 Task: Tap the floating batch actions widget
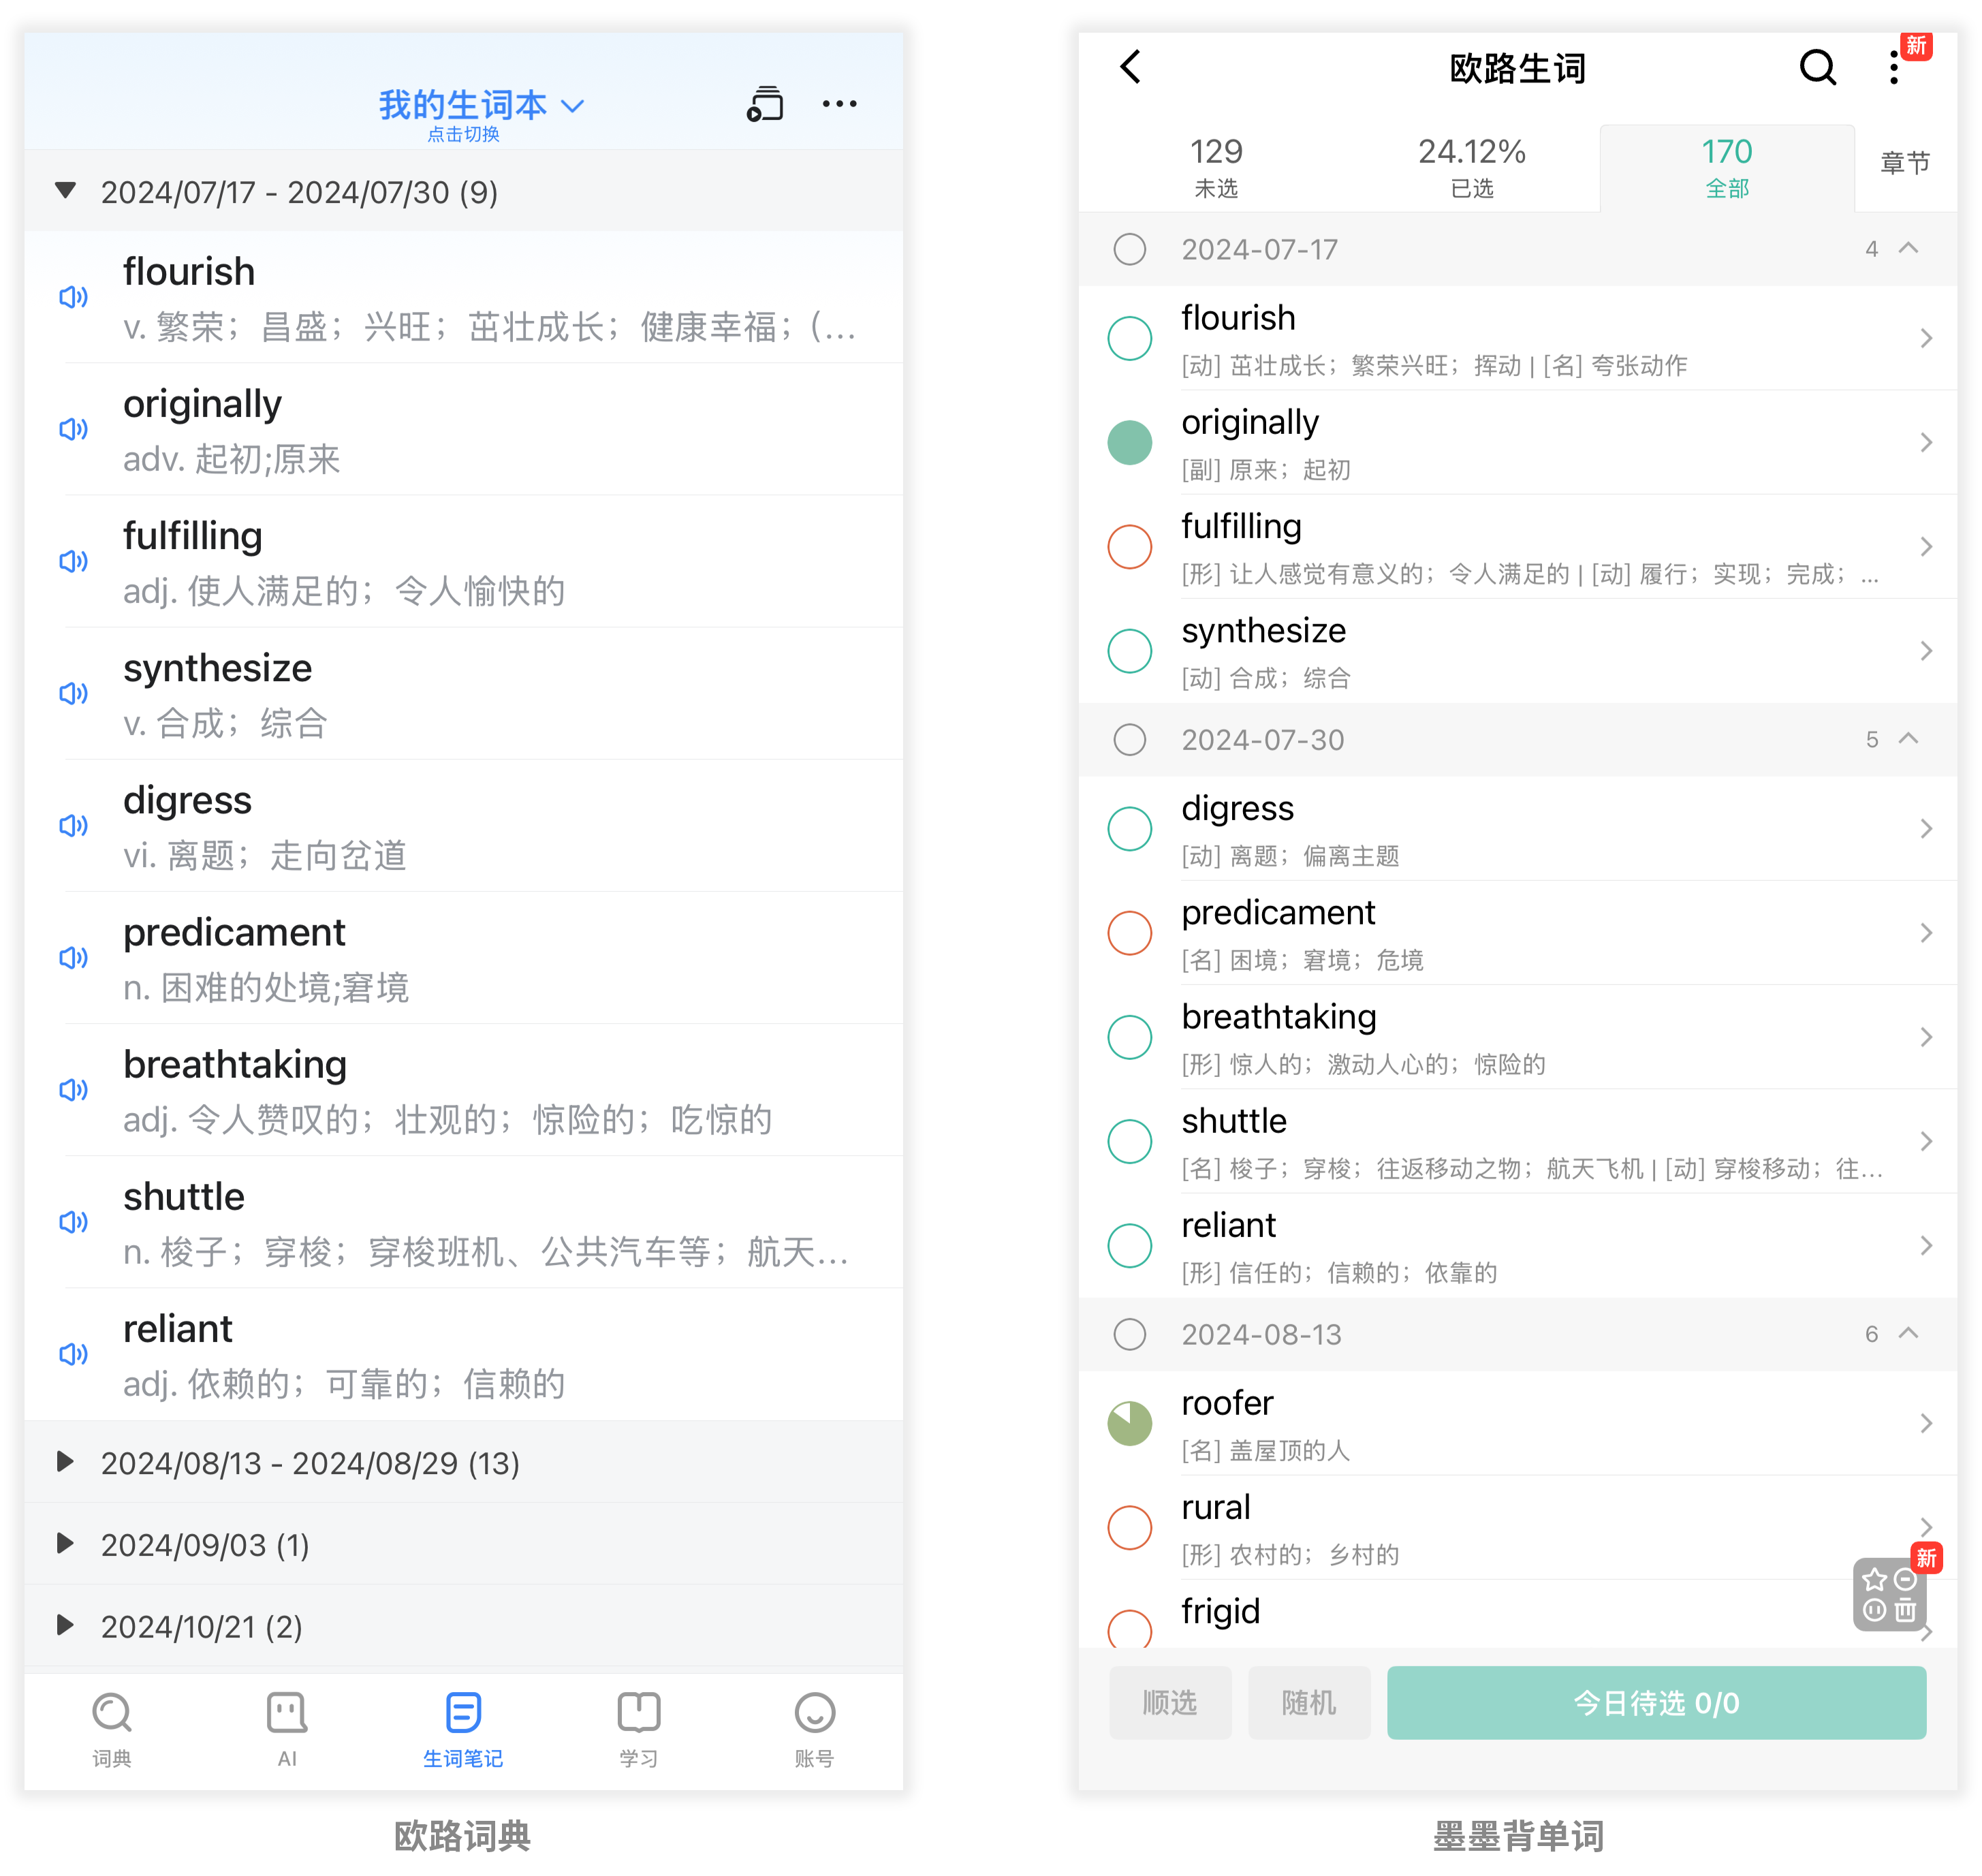(1889, 1593)
